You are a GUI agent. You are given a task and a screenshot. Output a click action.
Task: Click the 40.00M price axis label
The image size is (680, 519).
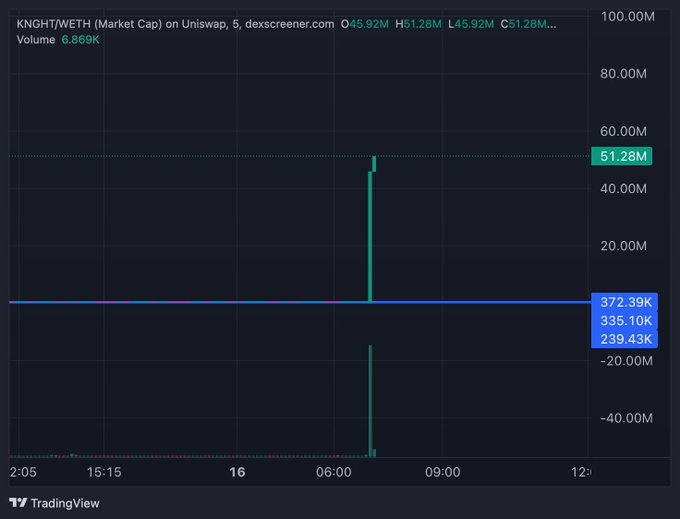point(623,189)
